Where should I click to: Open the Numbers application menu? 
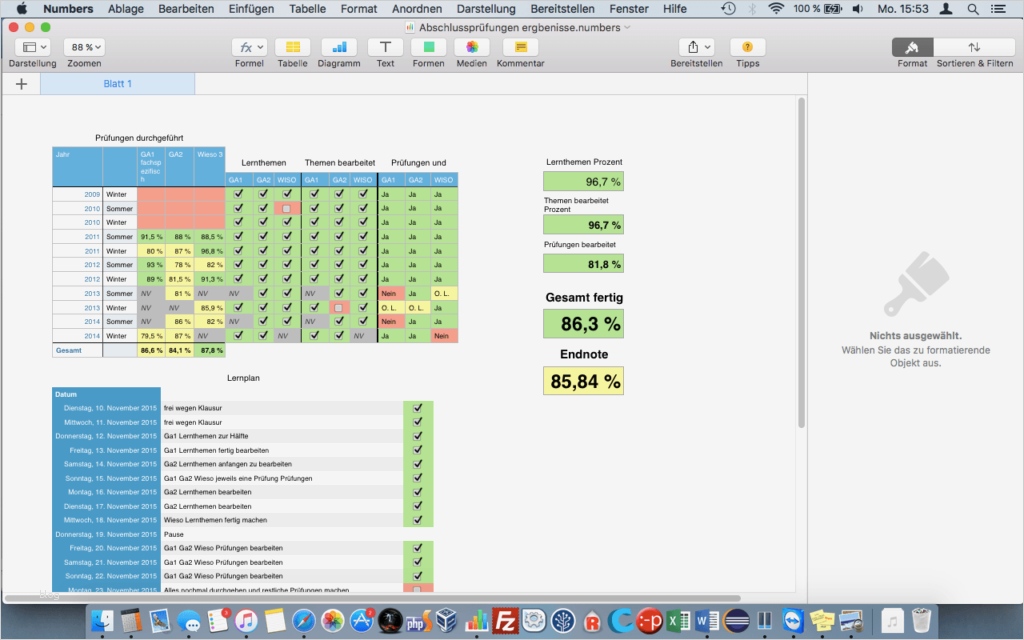[68, 9]
